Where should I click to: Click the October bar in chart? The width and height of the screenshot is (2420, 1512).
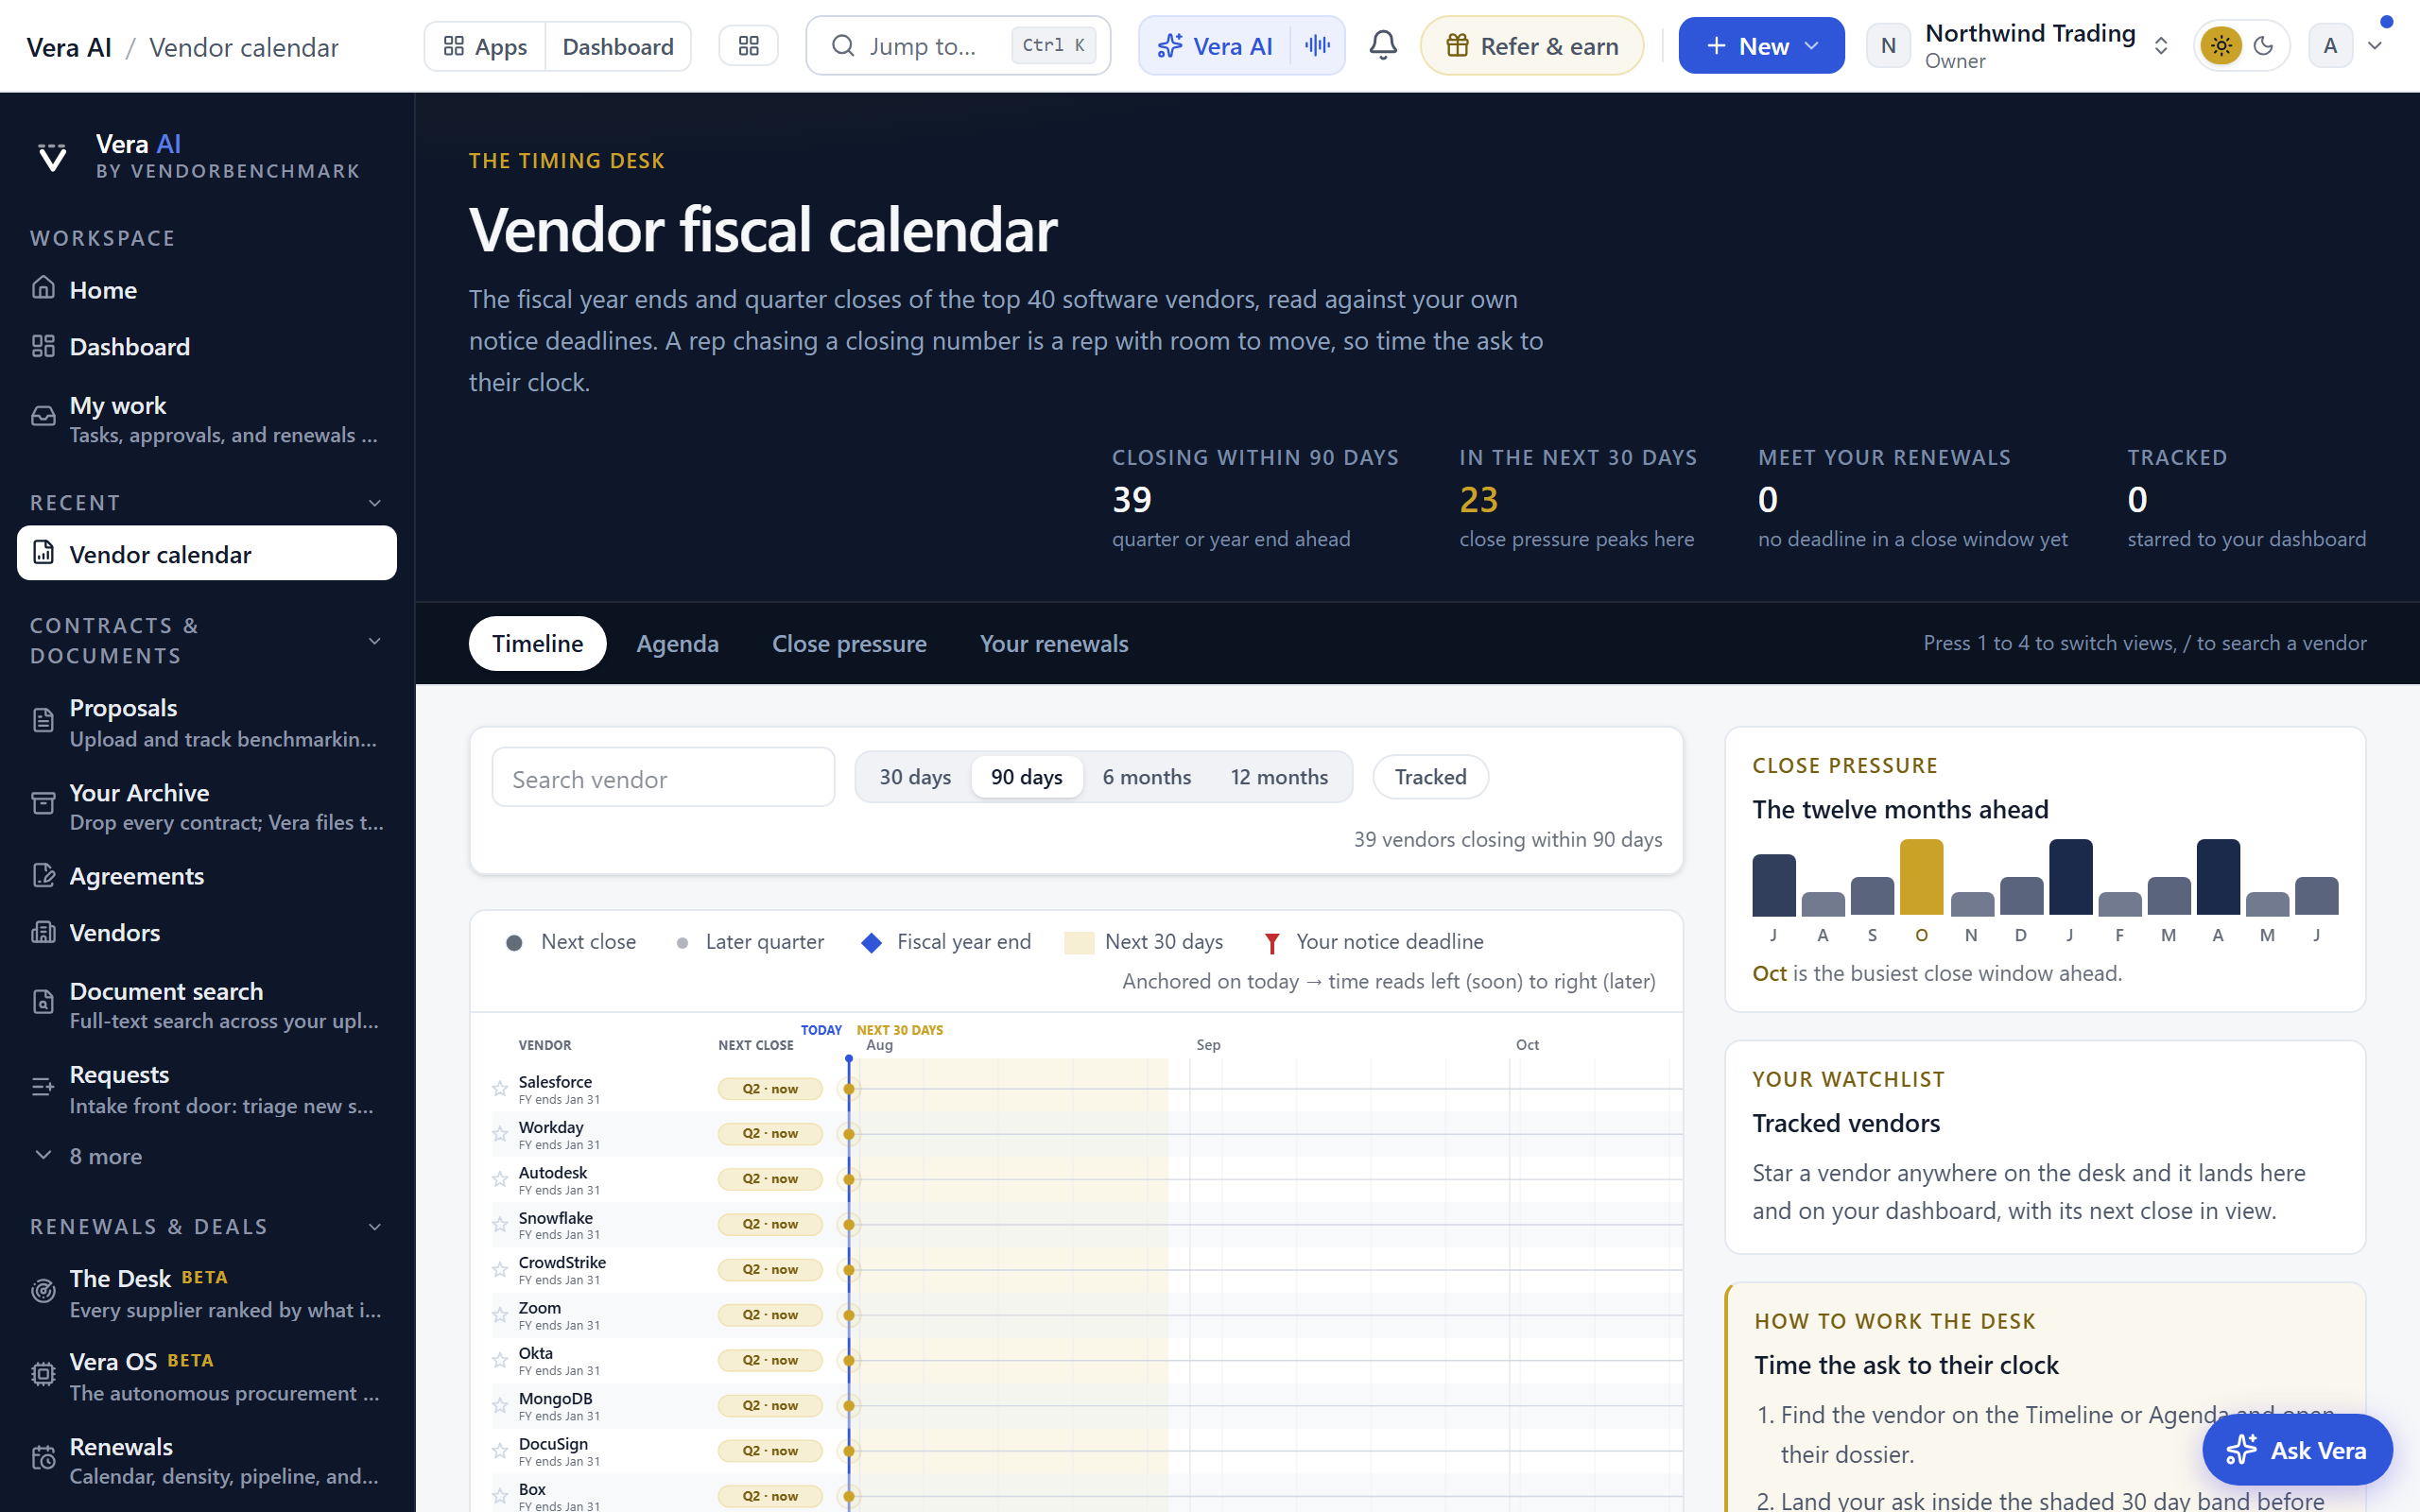1921,877
